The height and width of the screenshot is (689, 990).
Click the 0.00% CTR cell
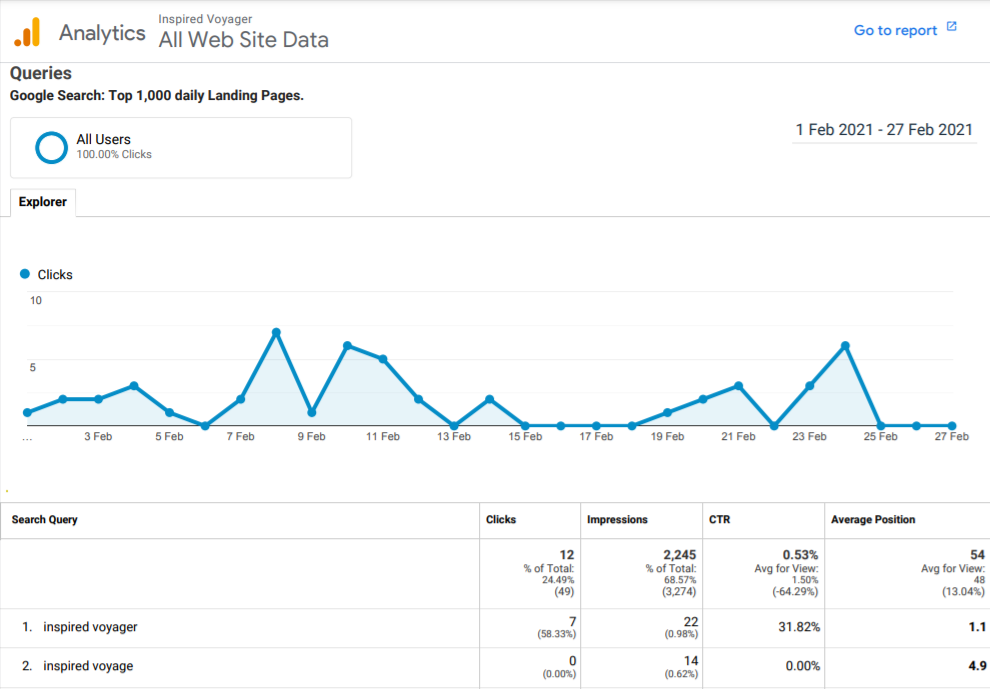[802, 666]
